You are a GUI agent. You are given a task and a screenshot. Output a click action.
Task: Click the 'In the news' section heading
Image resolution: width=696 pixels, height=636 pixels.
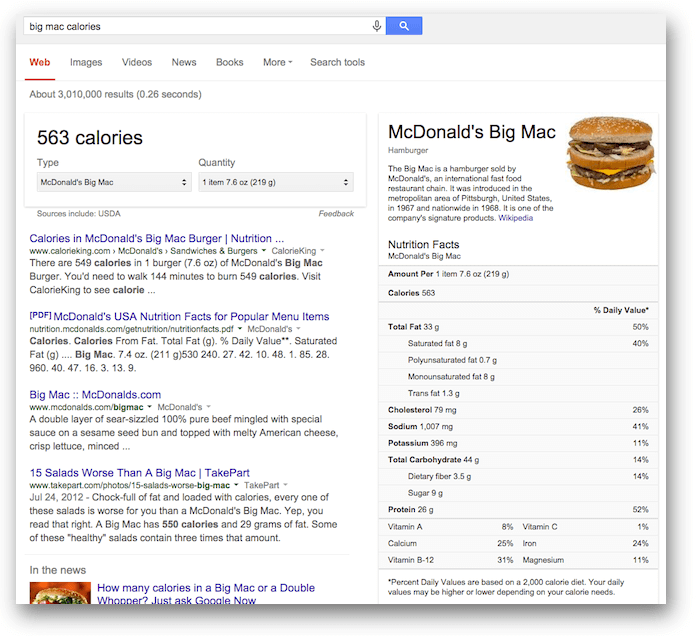pos(58,570)
